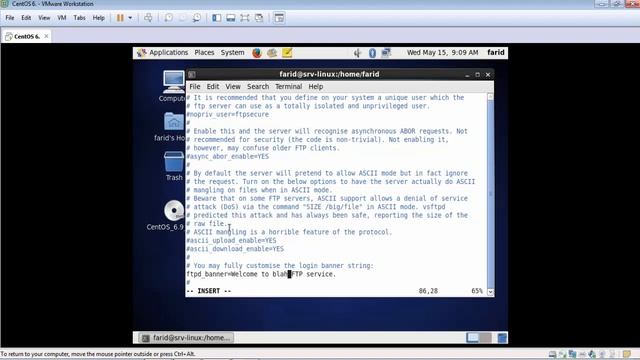The image size is (640, 360).
Task: Open the clock showing Wed May 15
Action: point(442,53)
